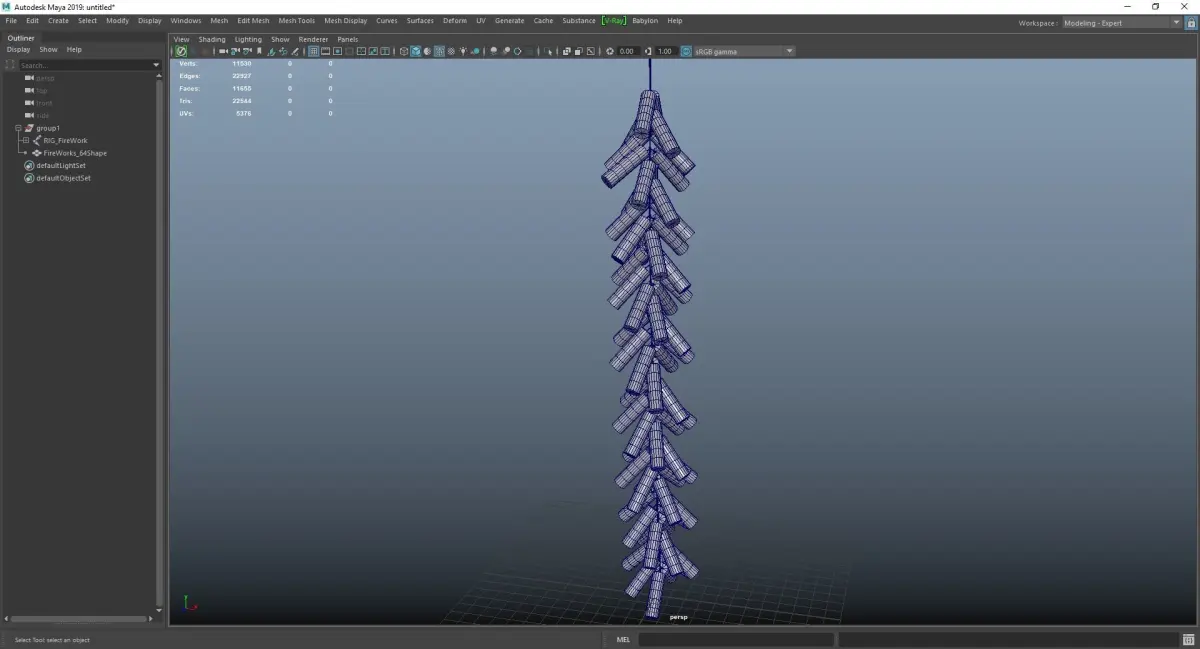Screen dimensions: 1200x649
Task: Click the Use Default Material icon
Action: click(427, 51)
